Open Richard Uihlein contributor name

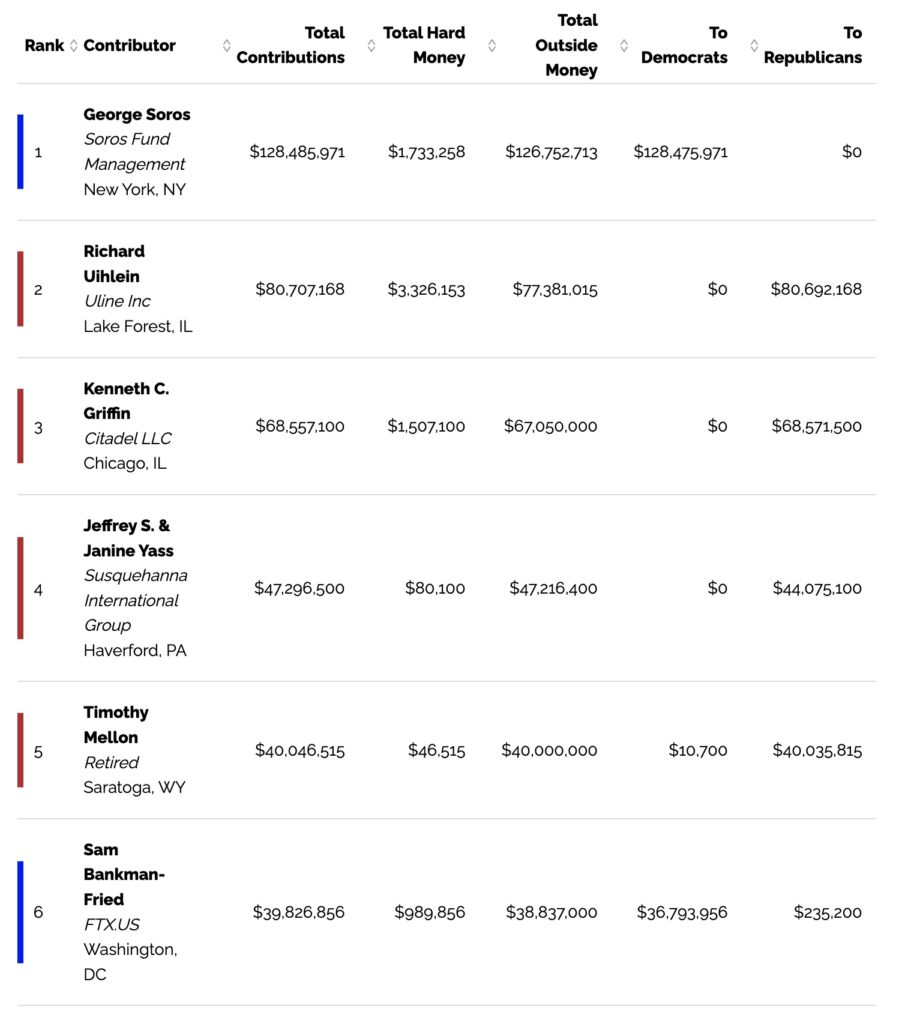(x=113, y=263)
